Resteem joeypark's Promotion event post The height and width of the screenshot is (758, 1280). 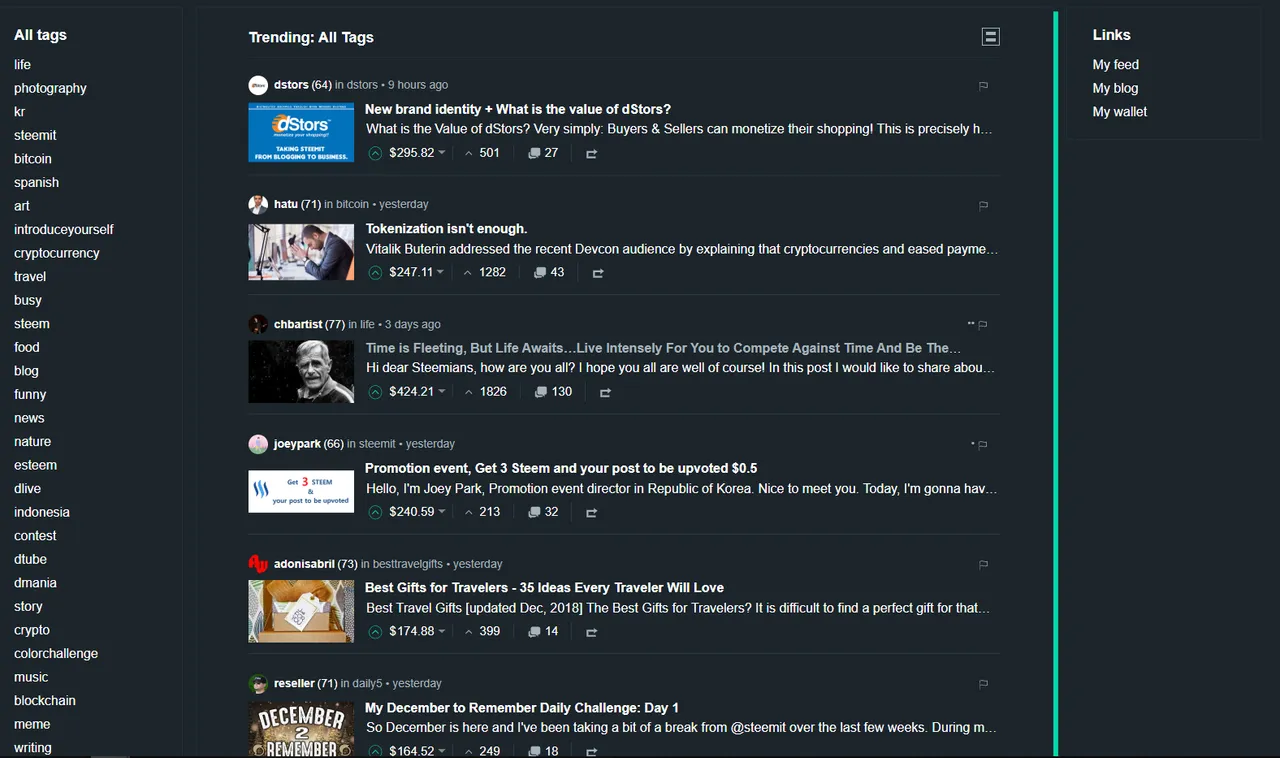point(591,513)
